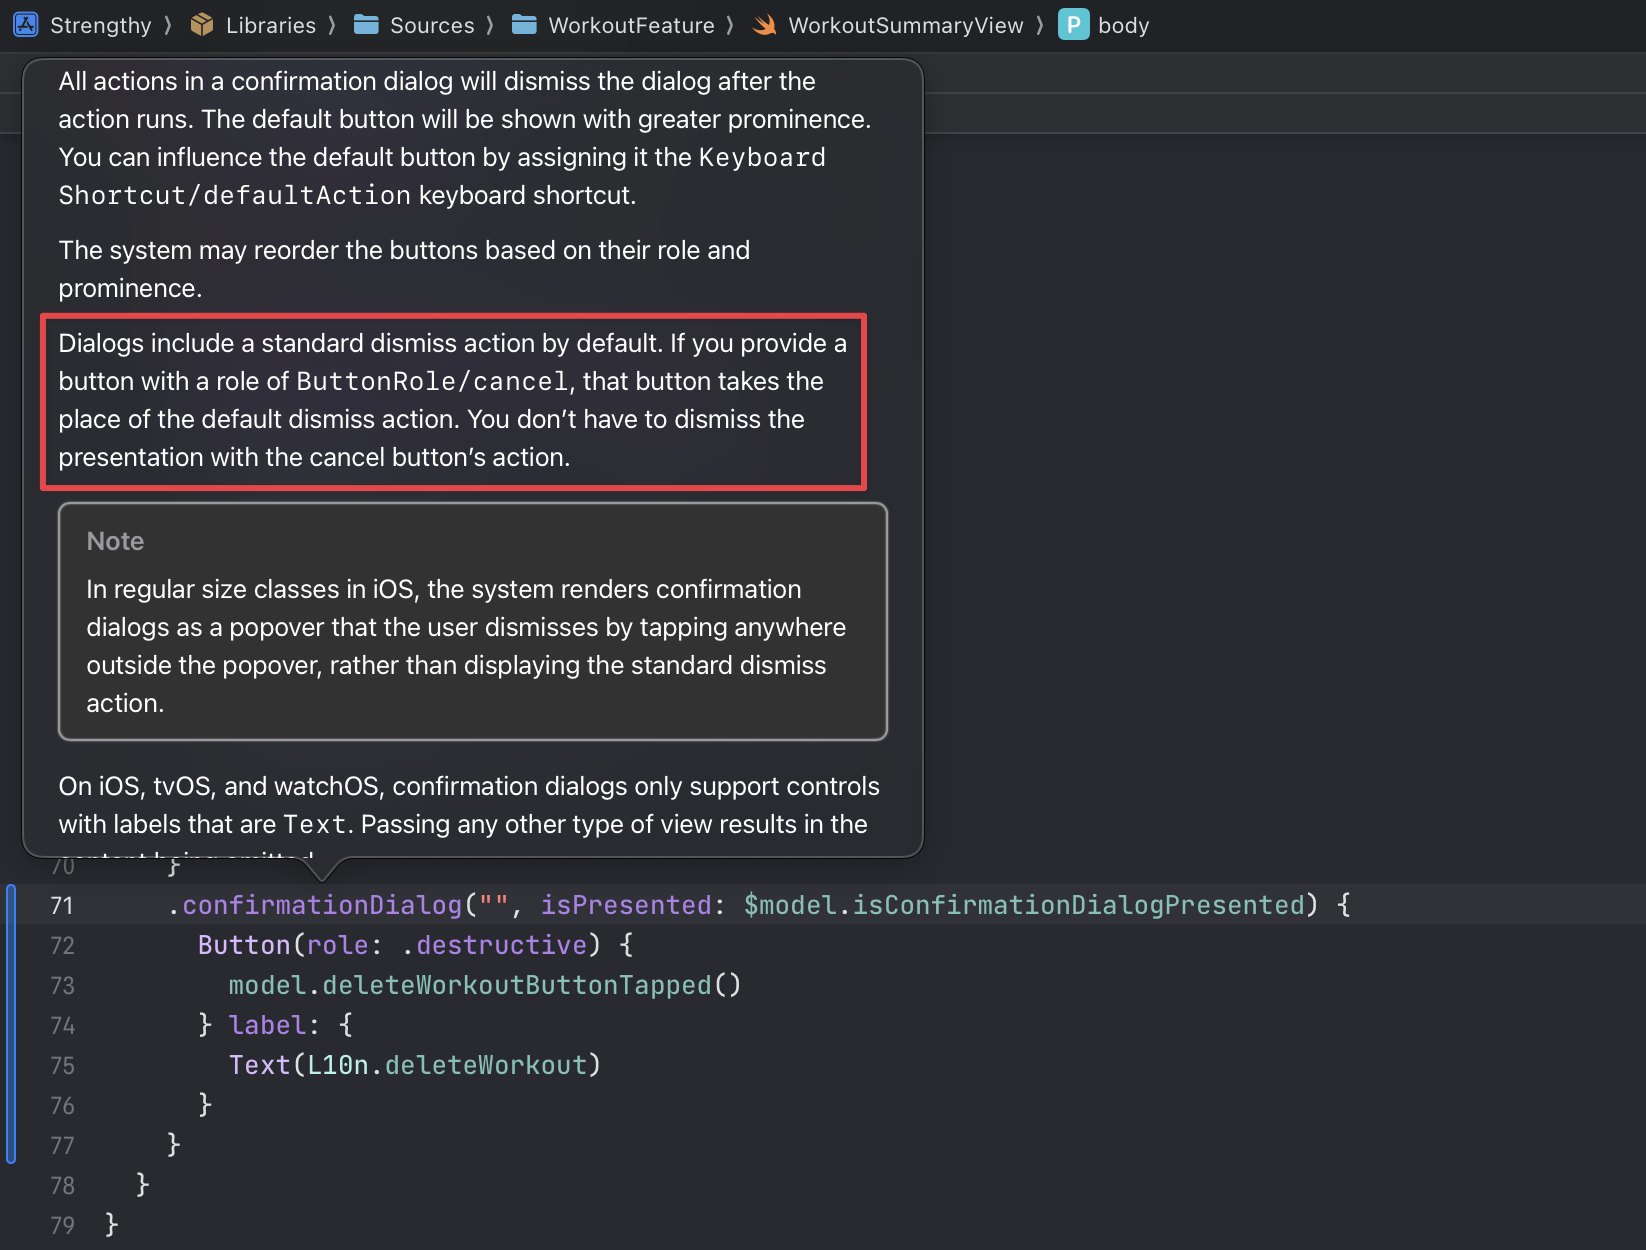Click paragraph starting "All actions in a confirmation"

point(465,138)
